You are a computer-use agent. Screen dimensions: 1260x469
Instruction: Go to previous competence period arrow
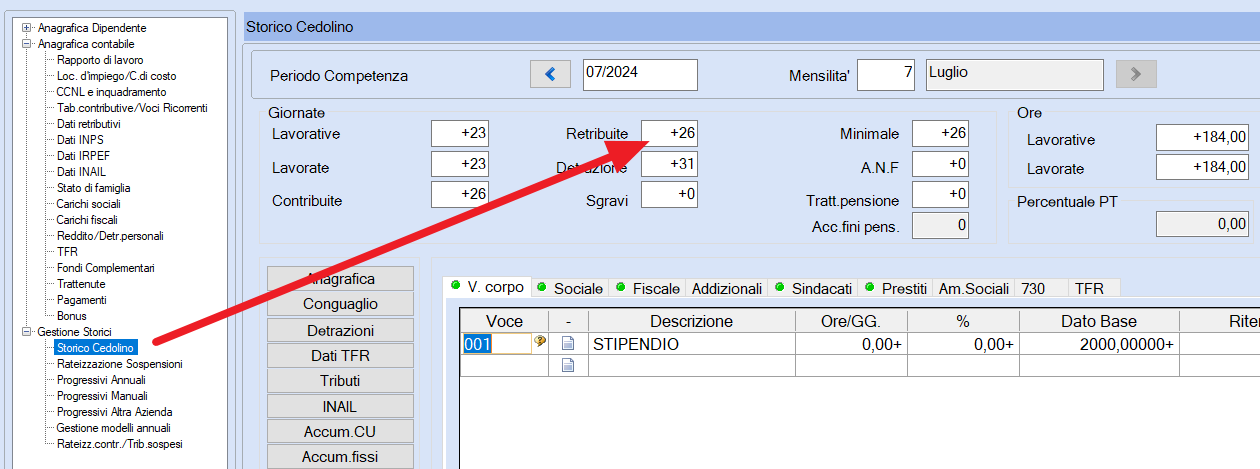(x=549, y=74)
